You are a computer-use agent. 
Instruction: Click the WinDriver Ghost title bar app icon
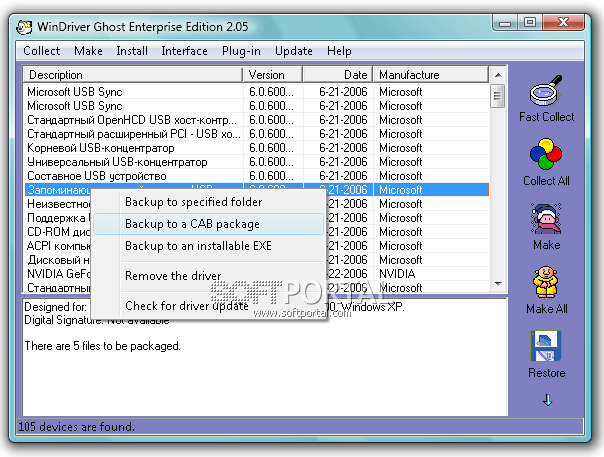coord(24,27)
